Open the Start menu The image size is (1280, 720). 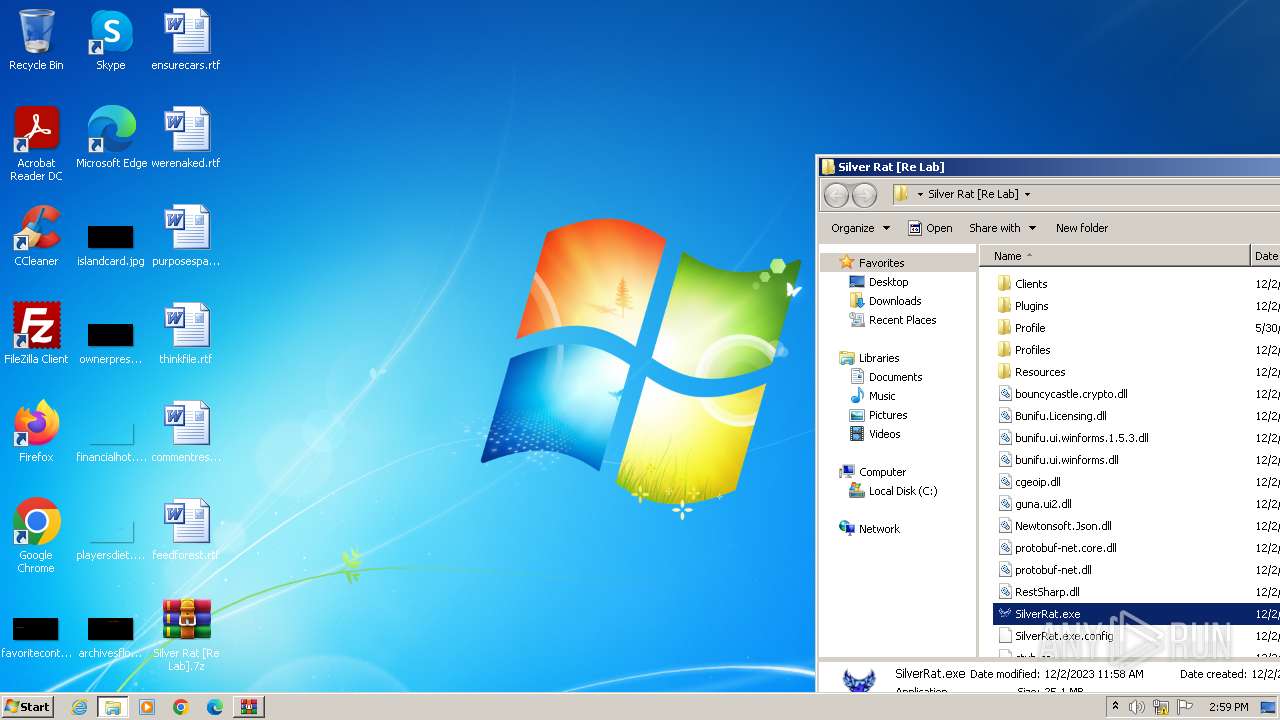[27, 707]
